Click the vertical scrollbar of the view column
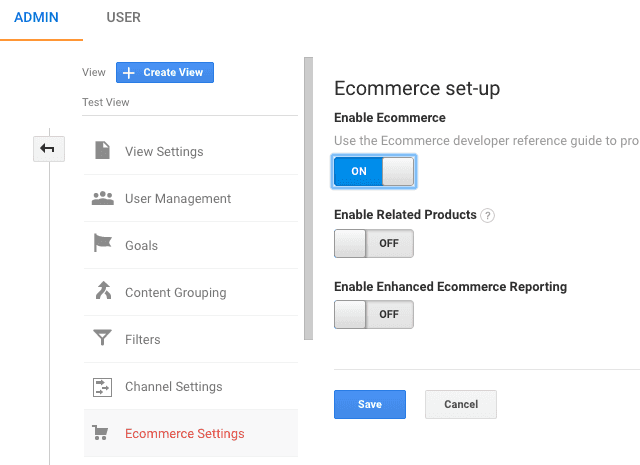The image size is (640, 465). pos(309,198)
